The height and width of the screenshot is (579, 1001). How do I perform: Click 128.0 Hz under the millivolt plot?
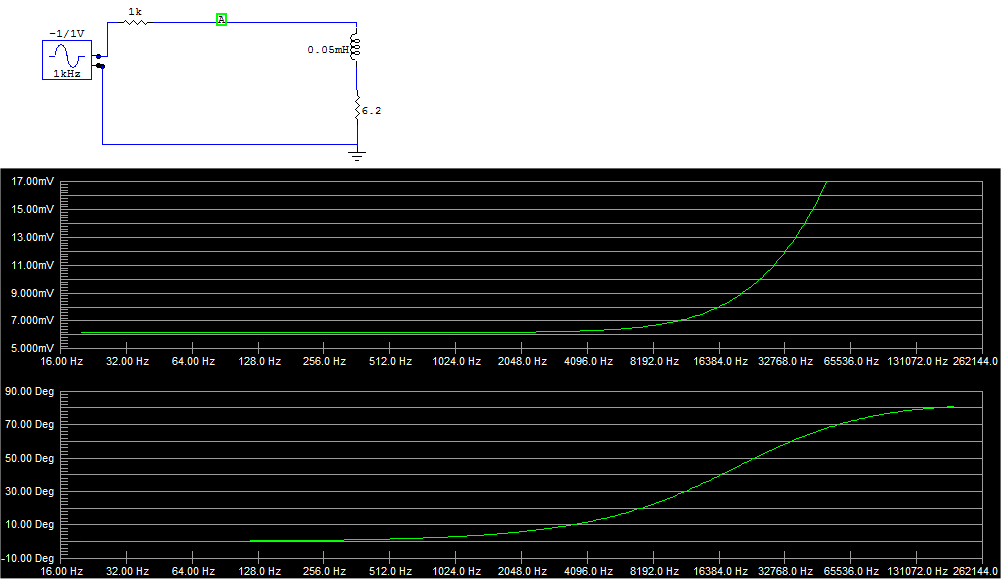tap(259, 361)
